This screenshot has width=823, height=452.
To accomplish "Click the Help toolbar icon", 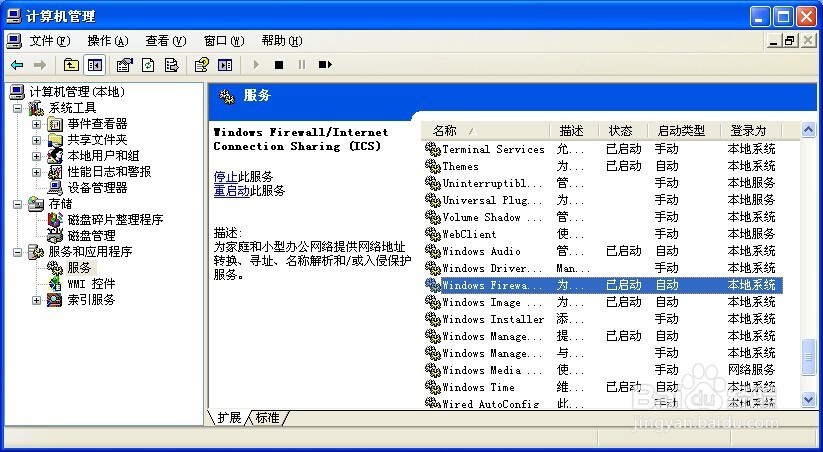I will tap(202, 65).
